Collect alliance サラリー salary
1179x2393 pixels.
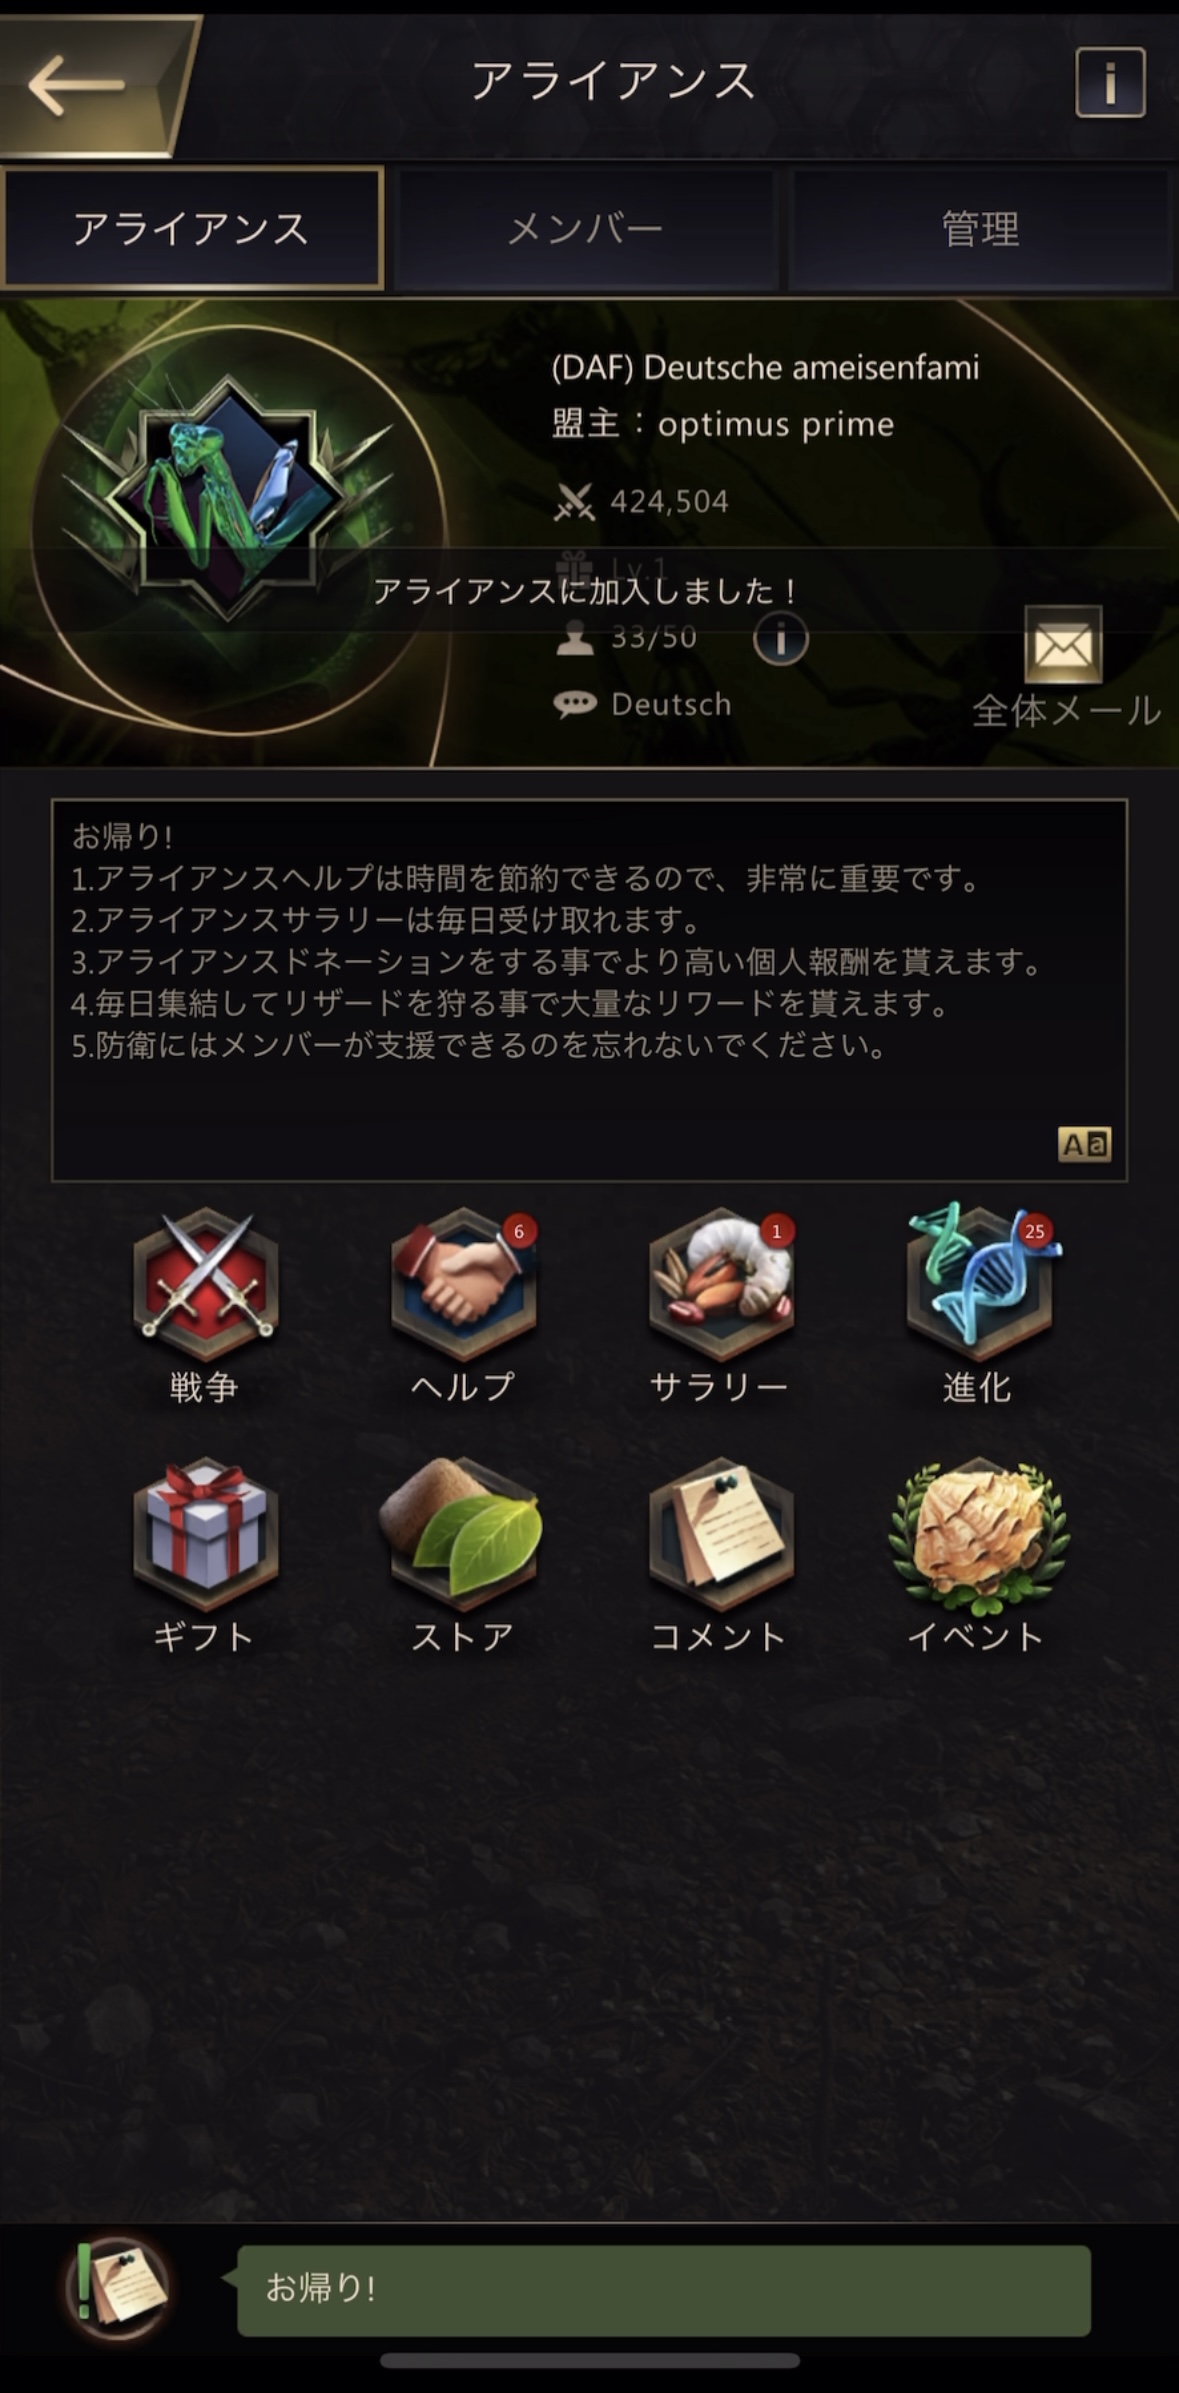coord(721,1284)
